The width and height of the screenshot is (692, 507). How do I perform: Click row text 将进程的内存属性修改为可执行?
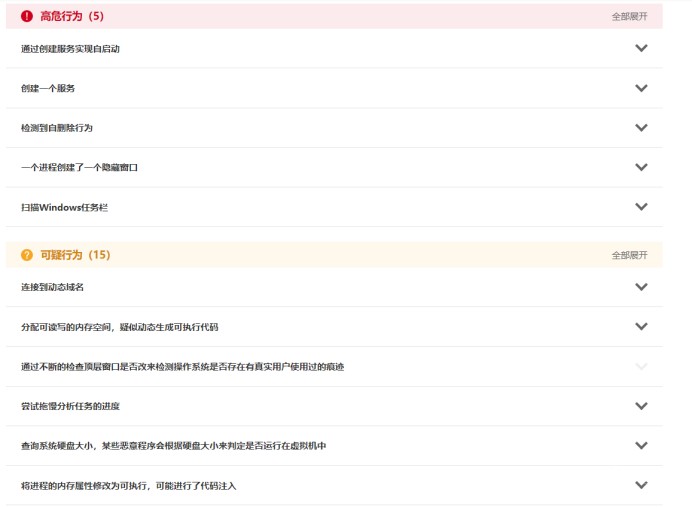128,486
